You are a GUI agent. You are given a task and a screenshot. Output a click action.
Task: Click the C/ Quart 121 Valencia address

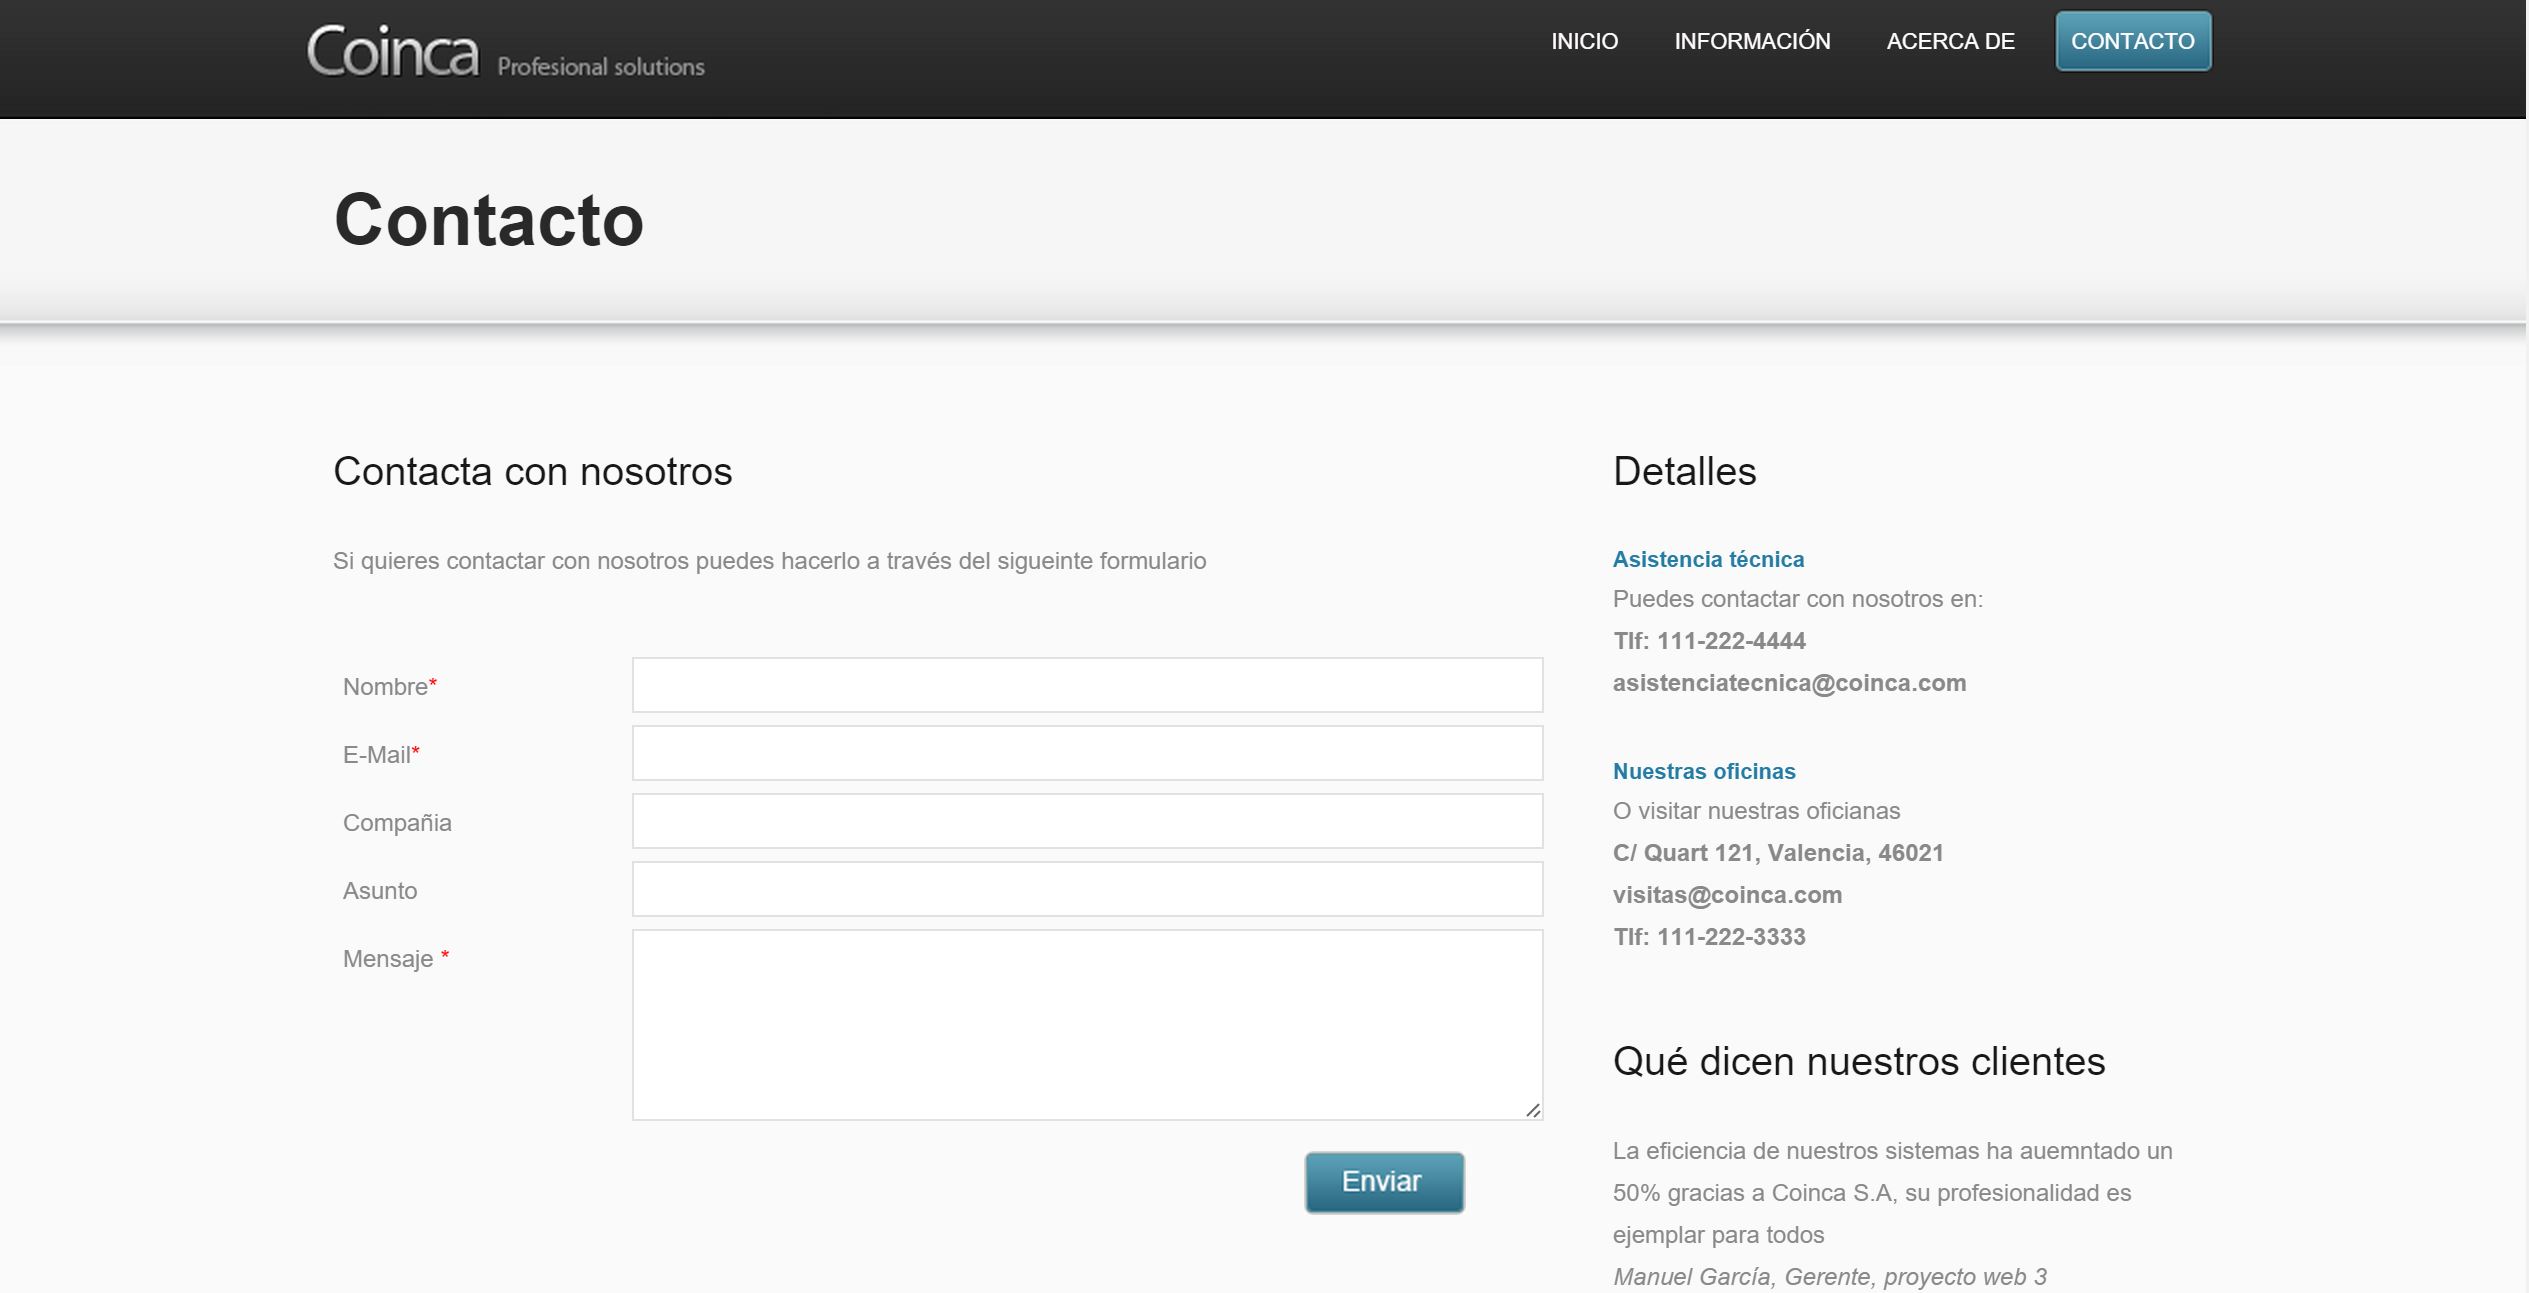1777,853
